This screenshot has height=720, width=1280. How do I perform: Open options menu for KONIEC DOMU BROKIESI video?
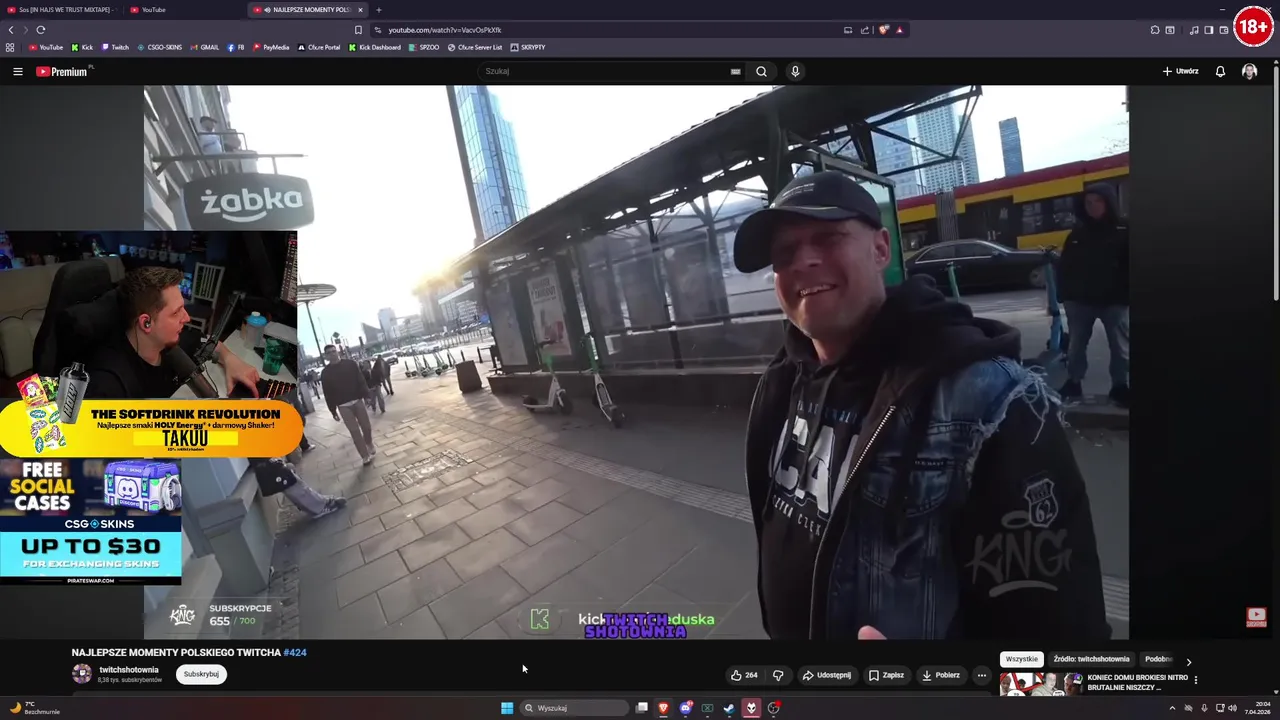(1195, 680)
